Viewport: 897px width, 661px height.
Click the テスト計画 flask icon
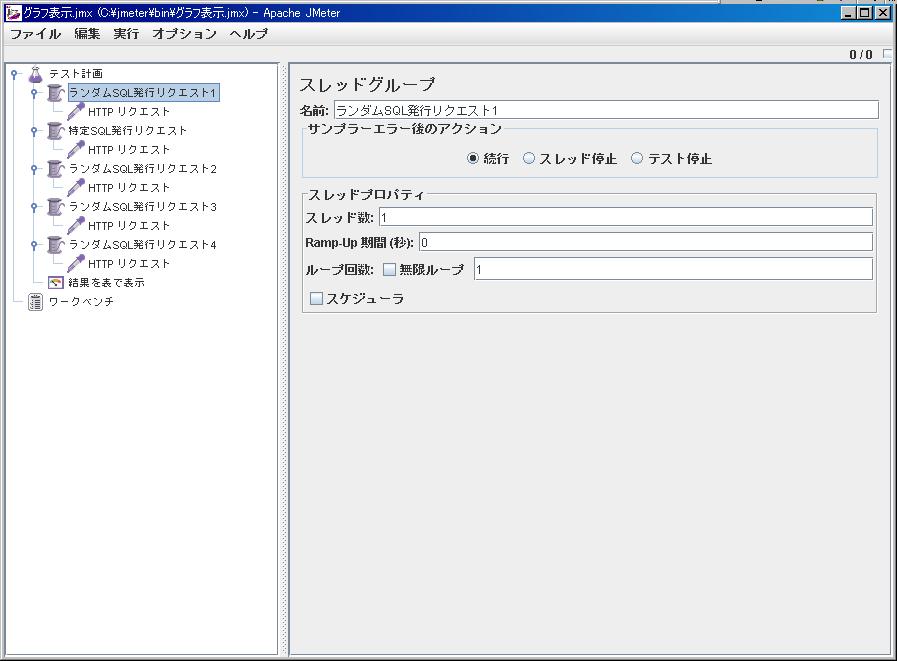35,74
